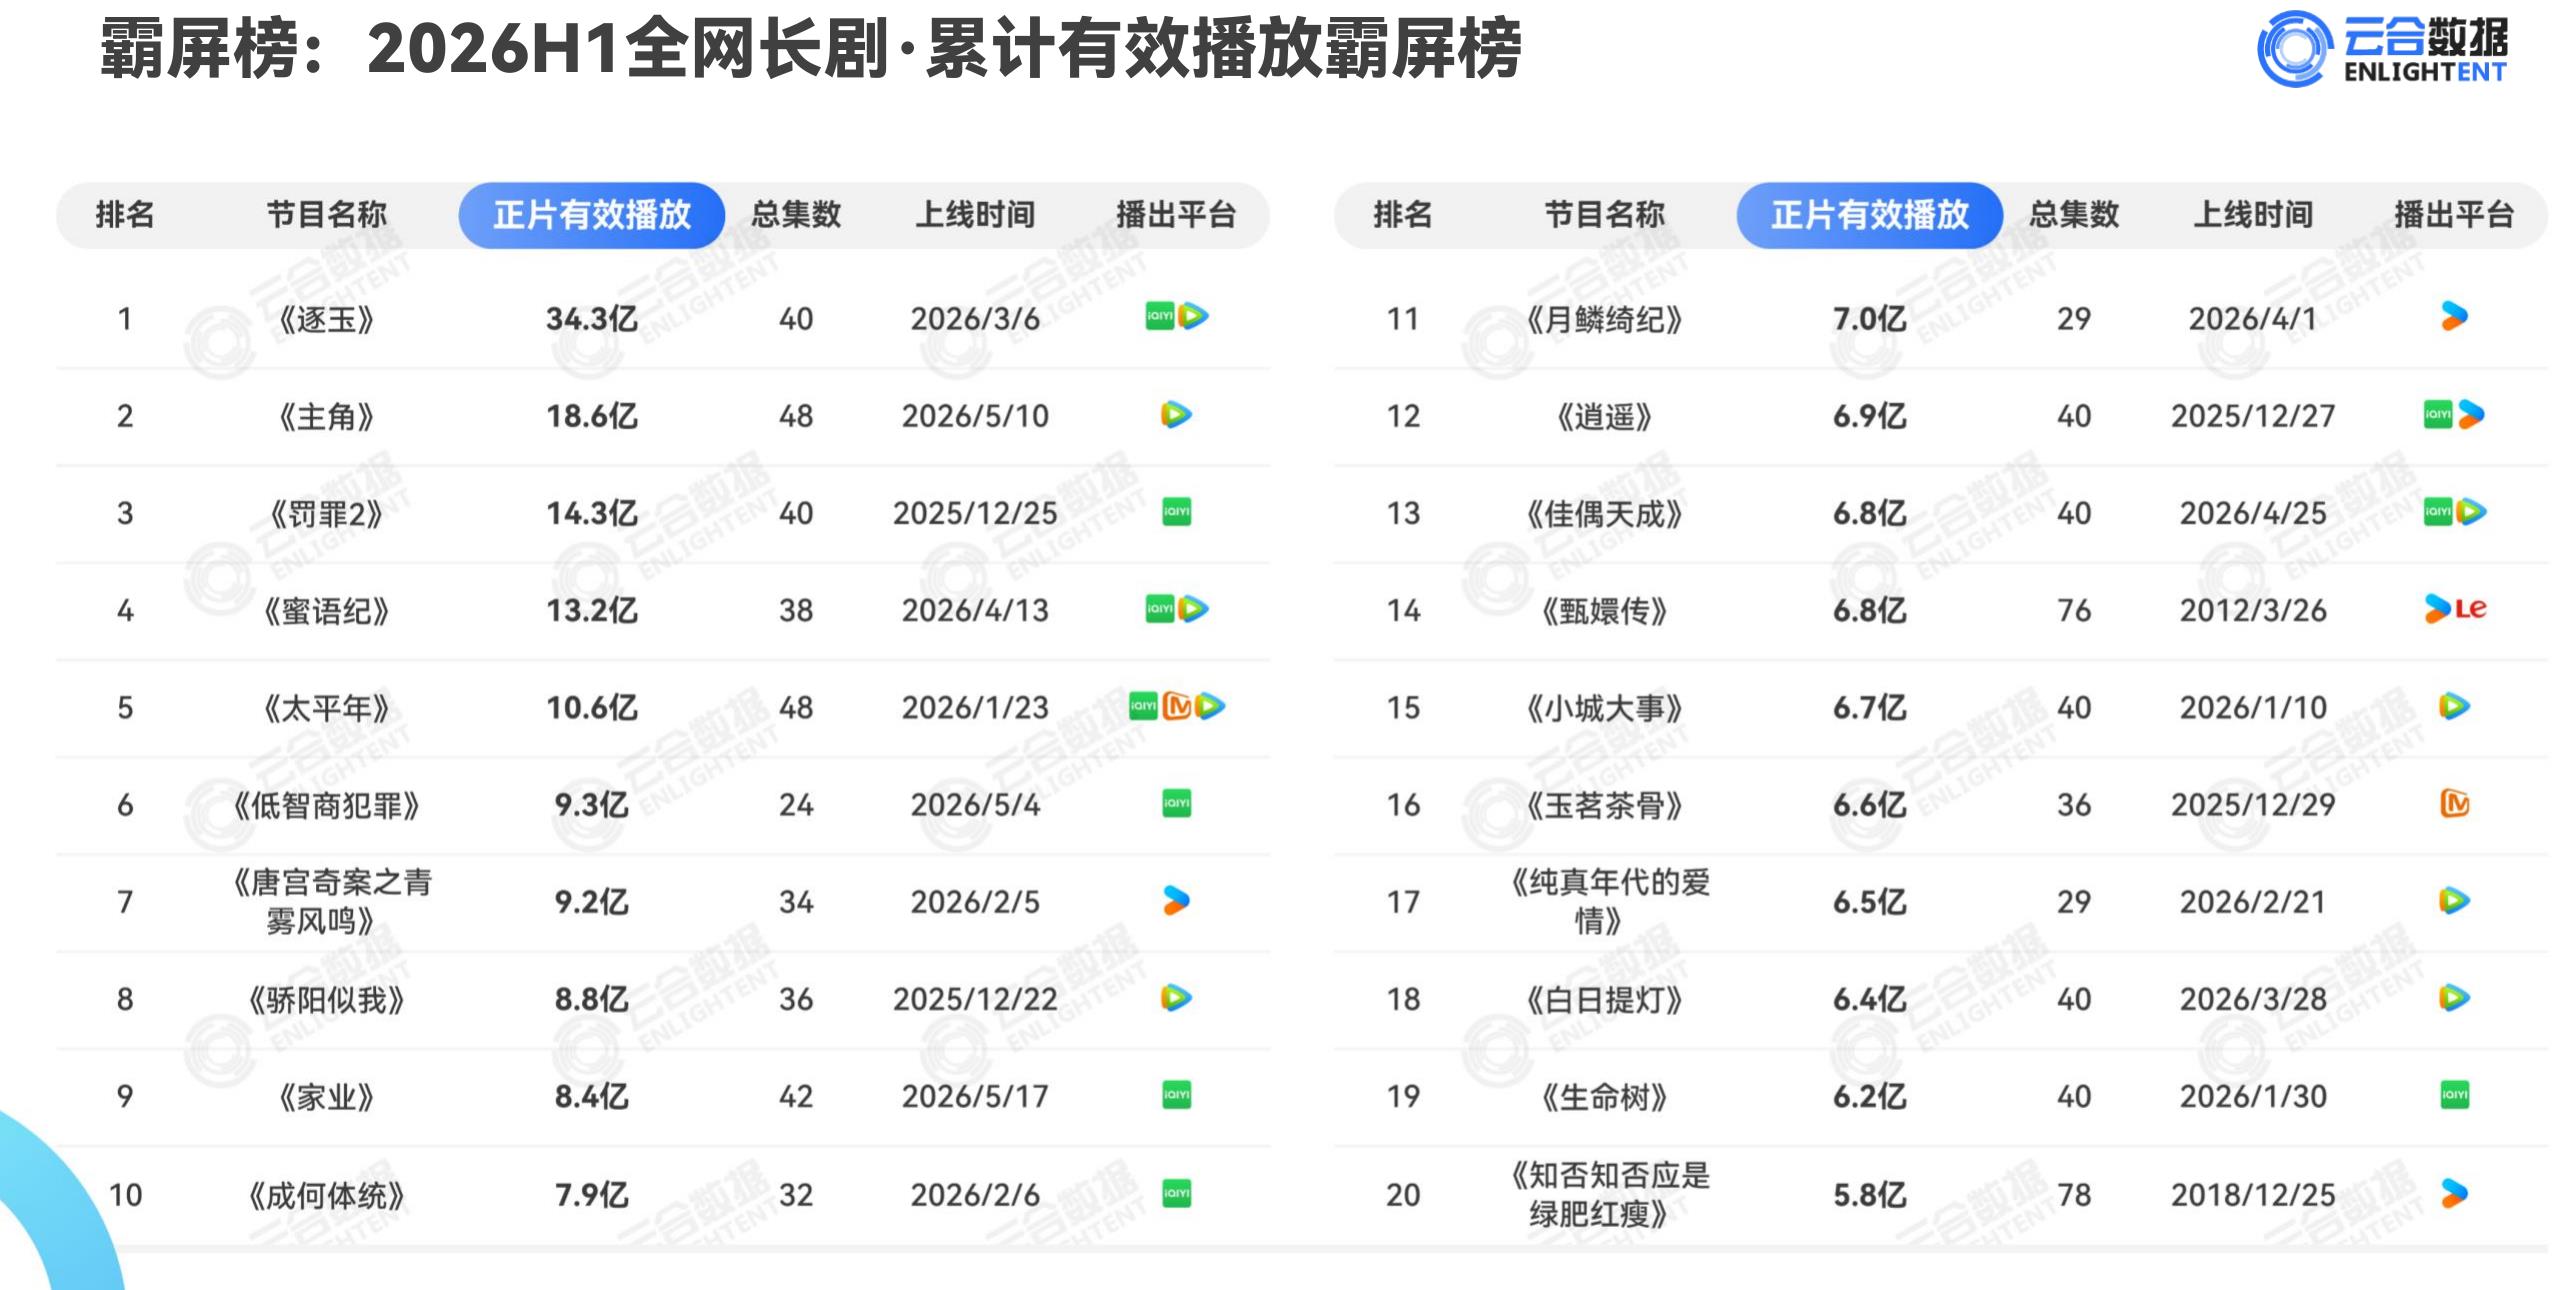
Task: Click the value 34.3亿
Action: click(592, 319)
